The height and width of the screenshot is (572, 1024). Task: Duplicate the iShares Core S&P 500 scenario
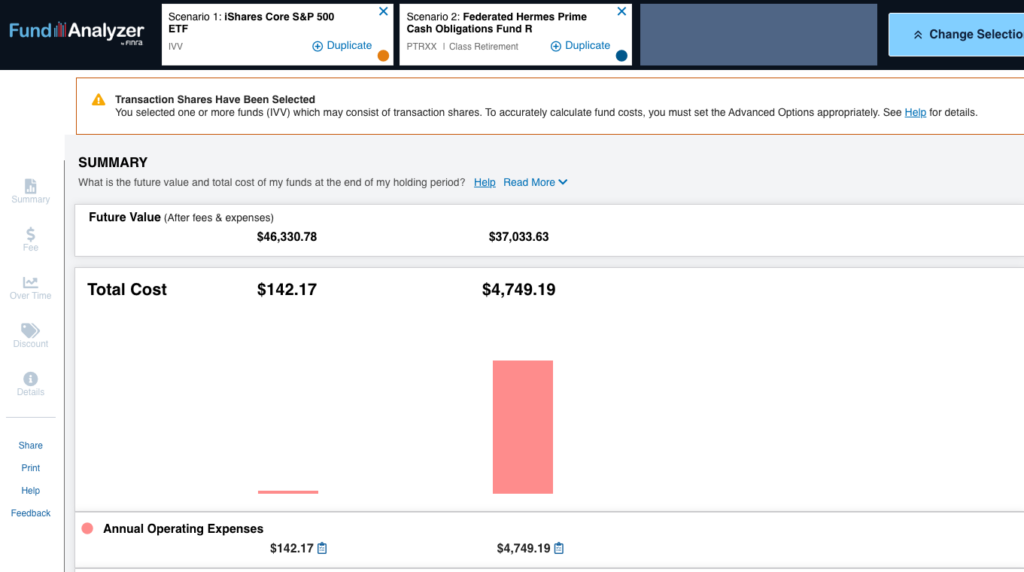click(342, 46)
